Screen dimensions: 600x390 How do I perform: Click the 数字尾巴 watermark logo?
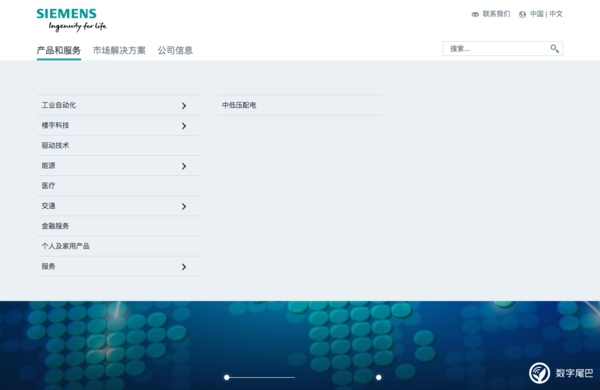[561, 373]
